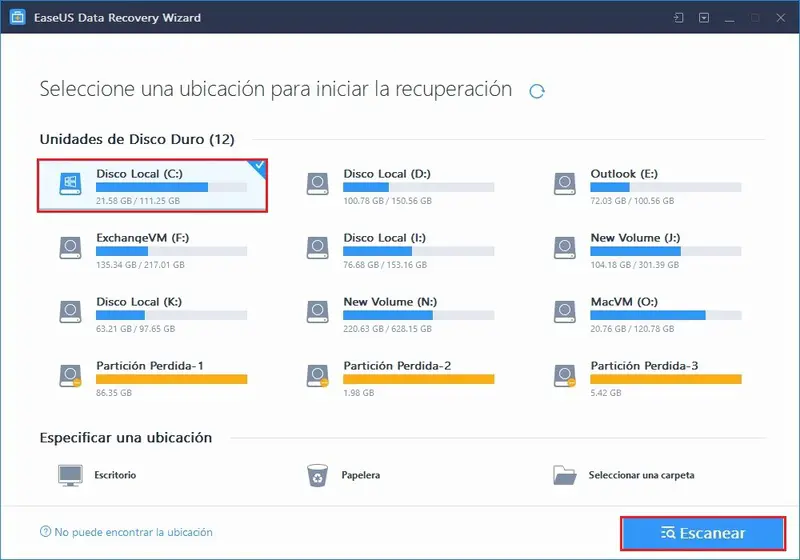Click the Seleccionar una carpeta label
This screenshot has width=800, height=560.
641,475
